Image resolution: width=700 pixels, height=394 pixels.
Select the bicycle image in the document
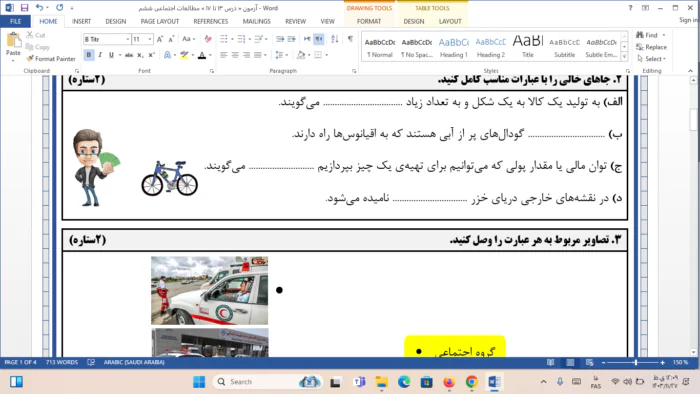(170, 178)
